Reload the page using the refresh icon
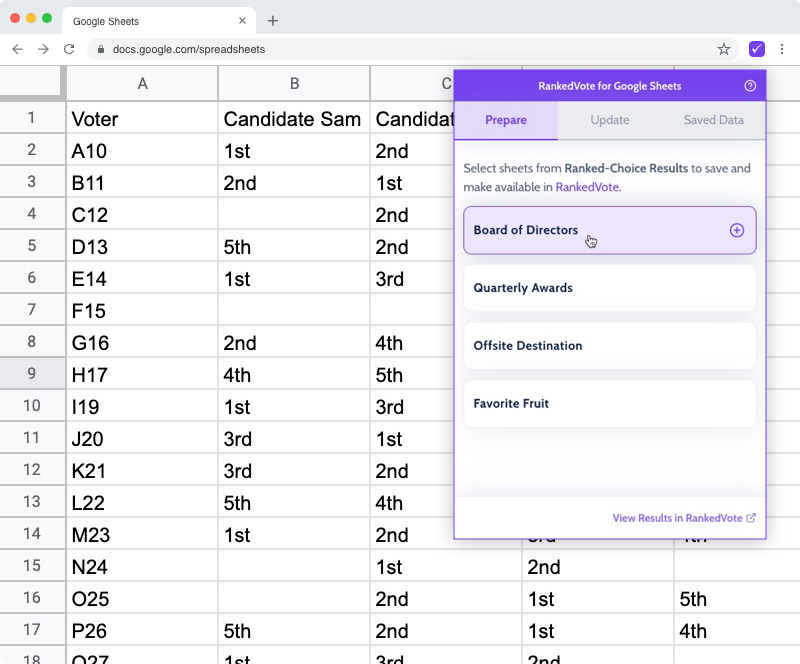 coord(69,49)
